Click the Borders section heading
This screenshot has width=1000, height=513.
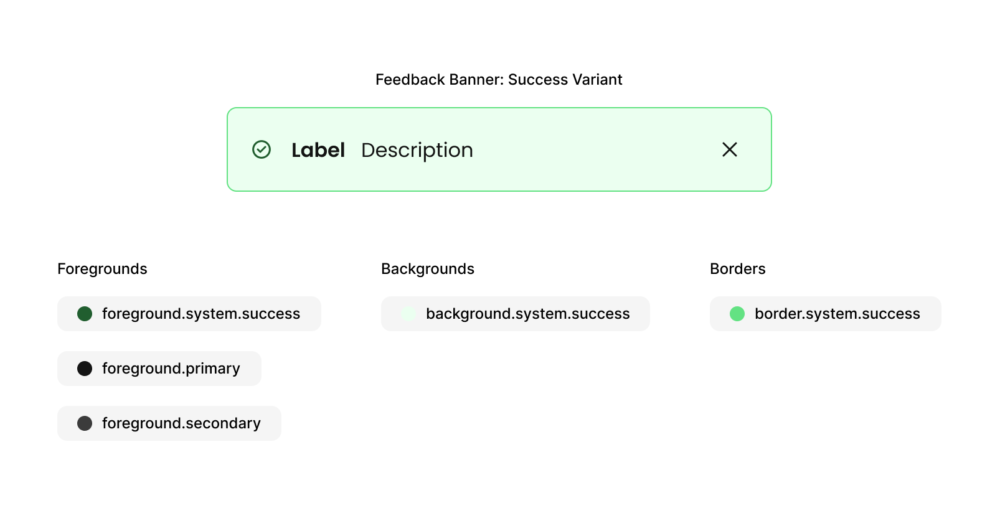738,269
